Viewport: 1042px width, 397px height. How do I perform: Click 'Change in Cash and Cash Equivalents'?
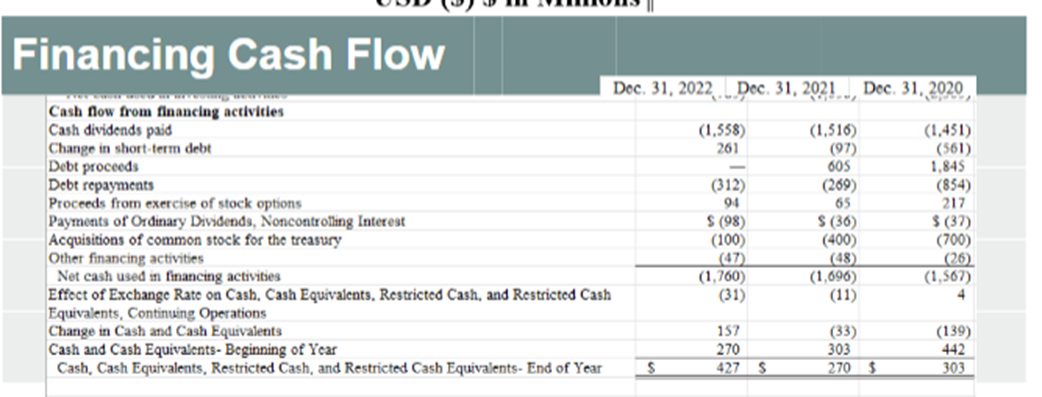tap(165, 331)
